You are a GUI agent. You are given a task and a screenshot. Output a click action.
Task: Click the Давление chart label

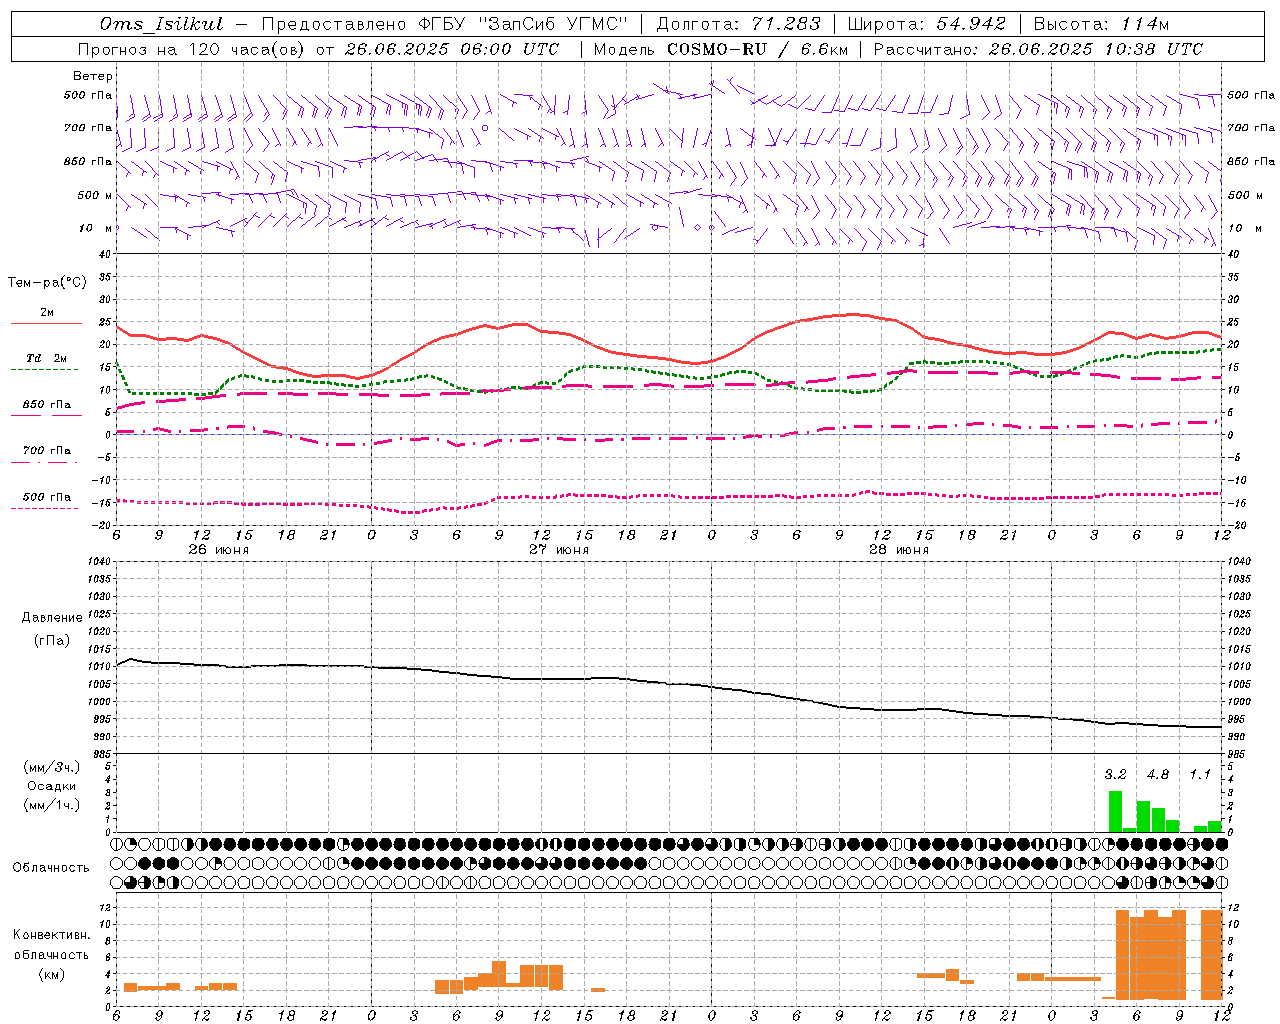point(52,618)
